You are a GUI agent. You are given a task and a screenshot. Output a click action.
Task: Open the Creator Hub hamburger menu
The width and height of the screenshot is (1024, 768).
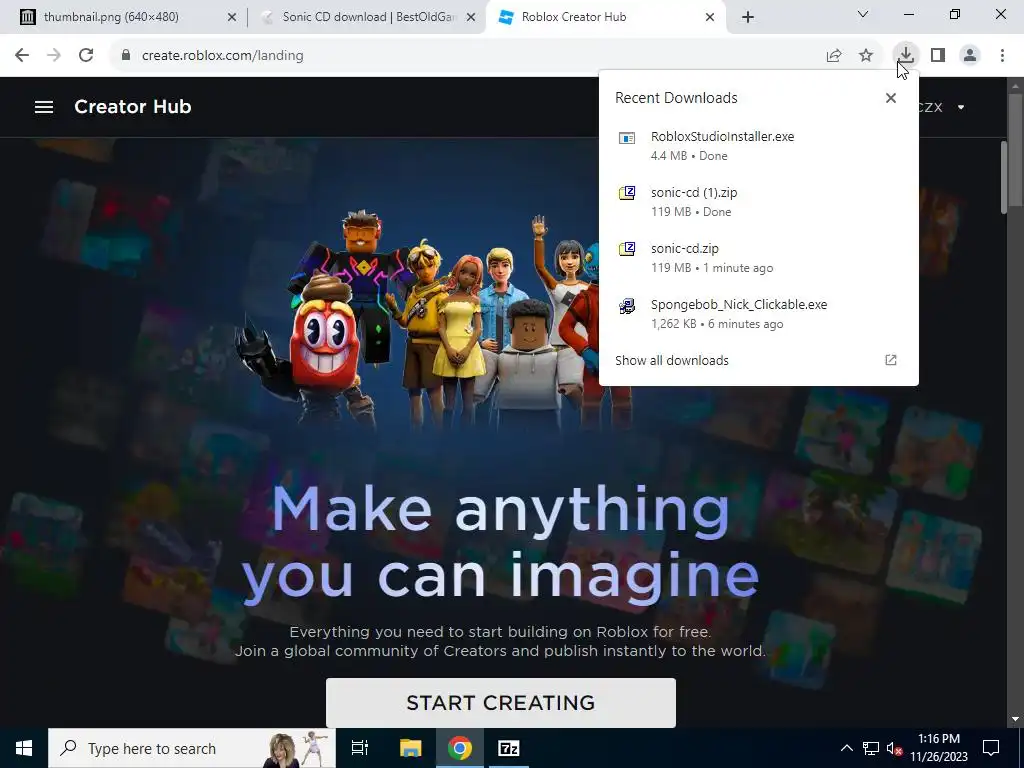(x=44, y=107)
